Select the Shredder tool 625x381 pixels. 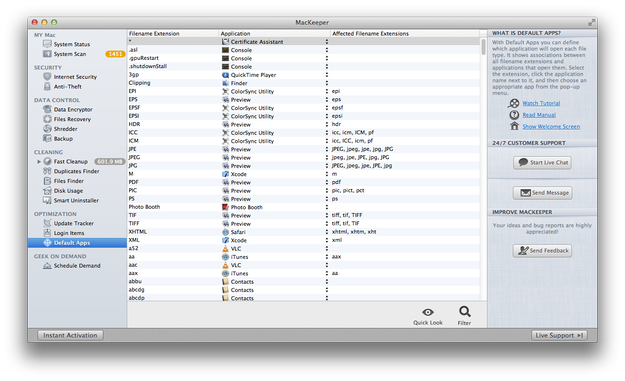coord(65,129)
